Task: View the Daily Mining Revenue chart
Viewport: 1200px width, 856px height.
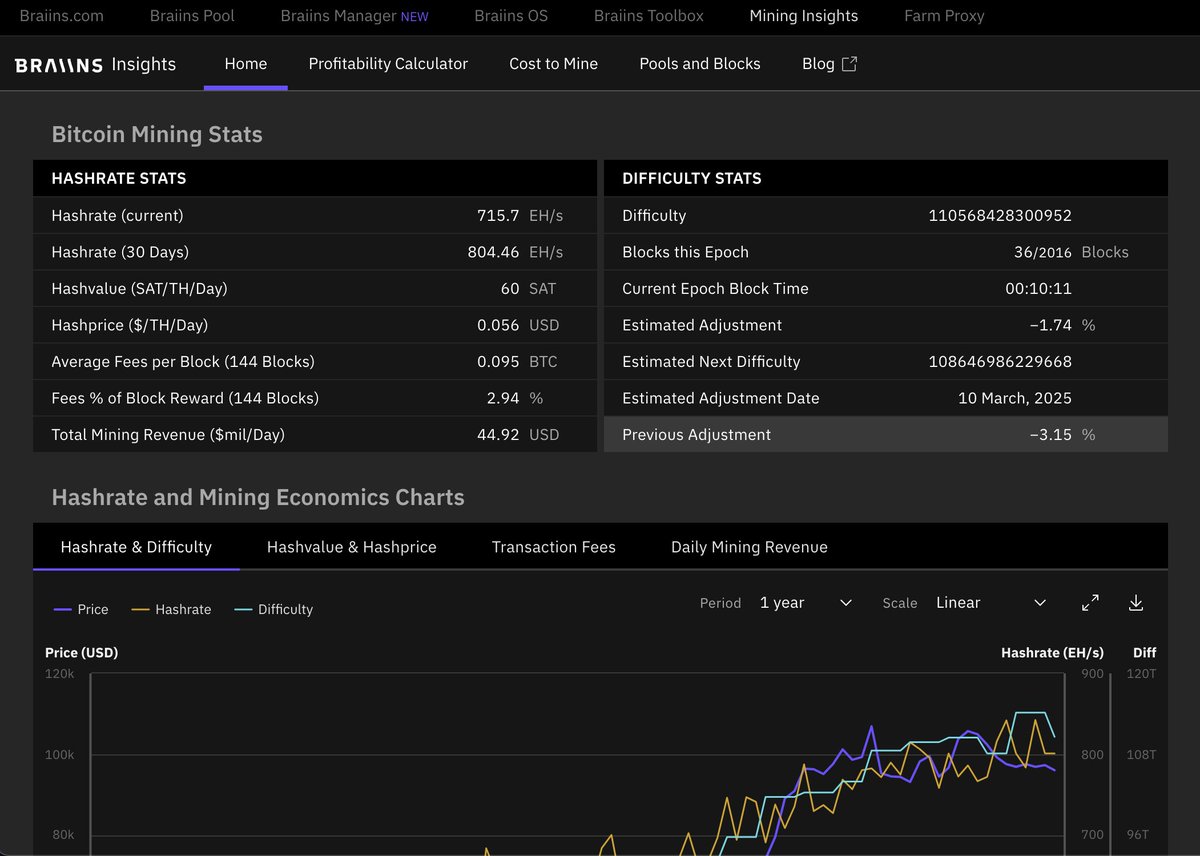Action: (x=749, y=547)
